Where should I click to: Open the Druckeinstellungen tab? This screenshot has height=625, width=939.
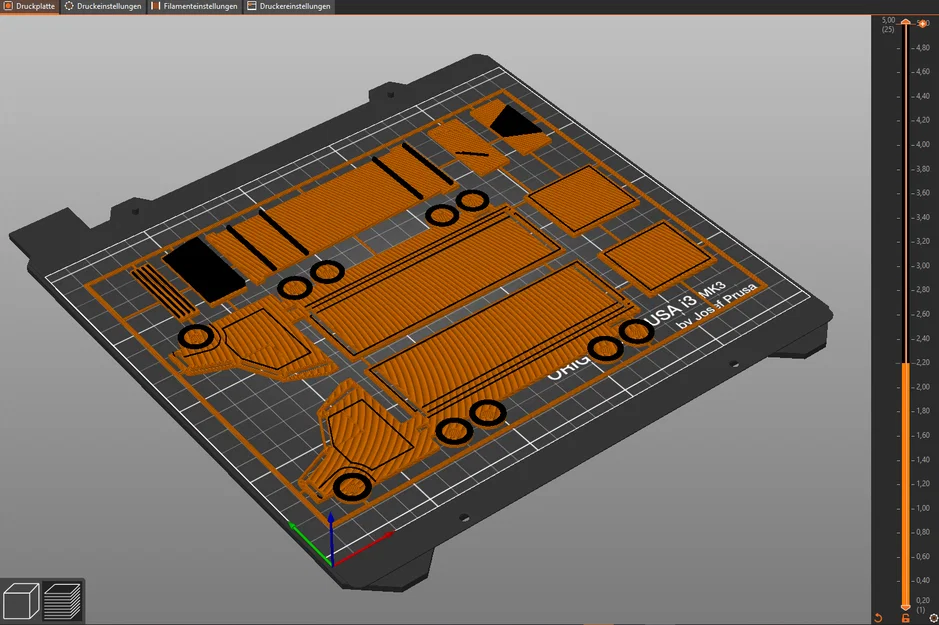click(103, 6)
